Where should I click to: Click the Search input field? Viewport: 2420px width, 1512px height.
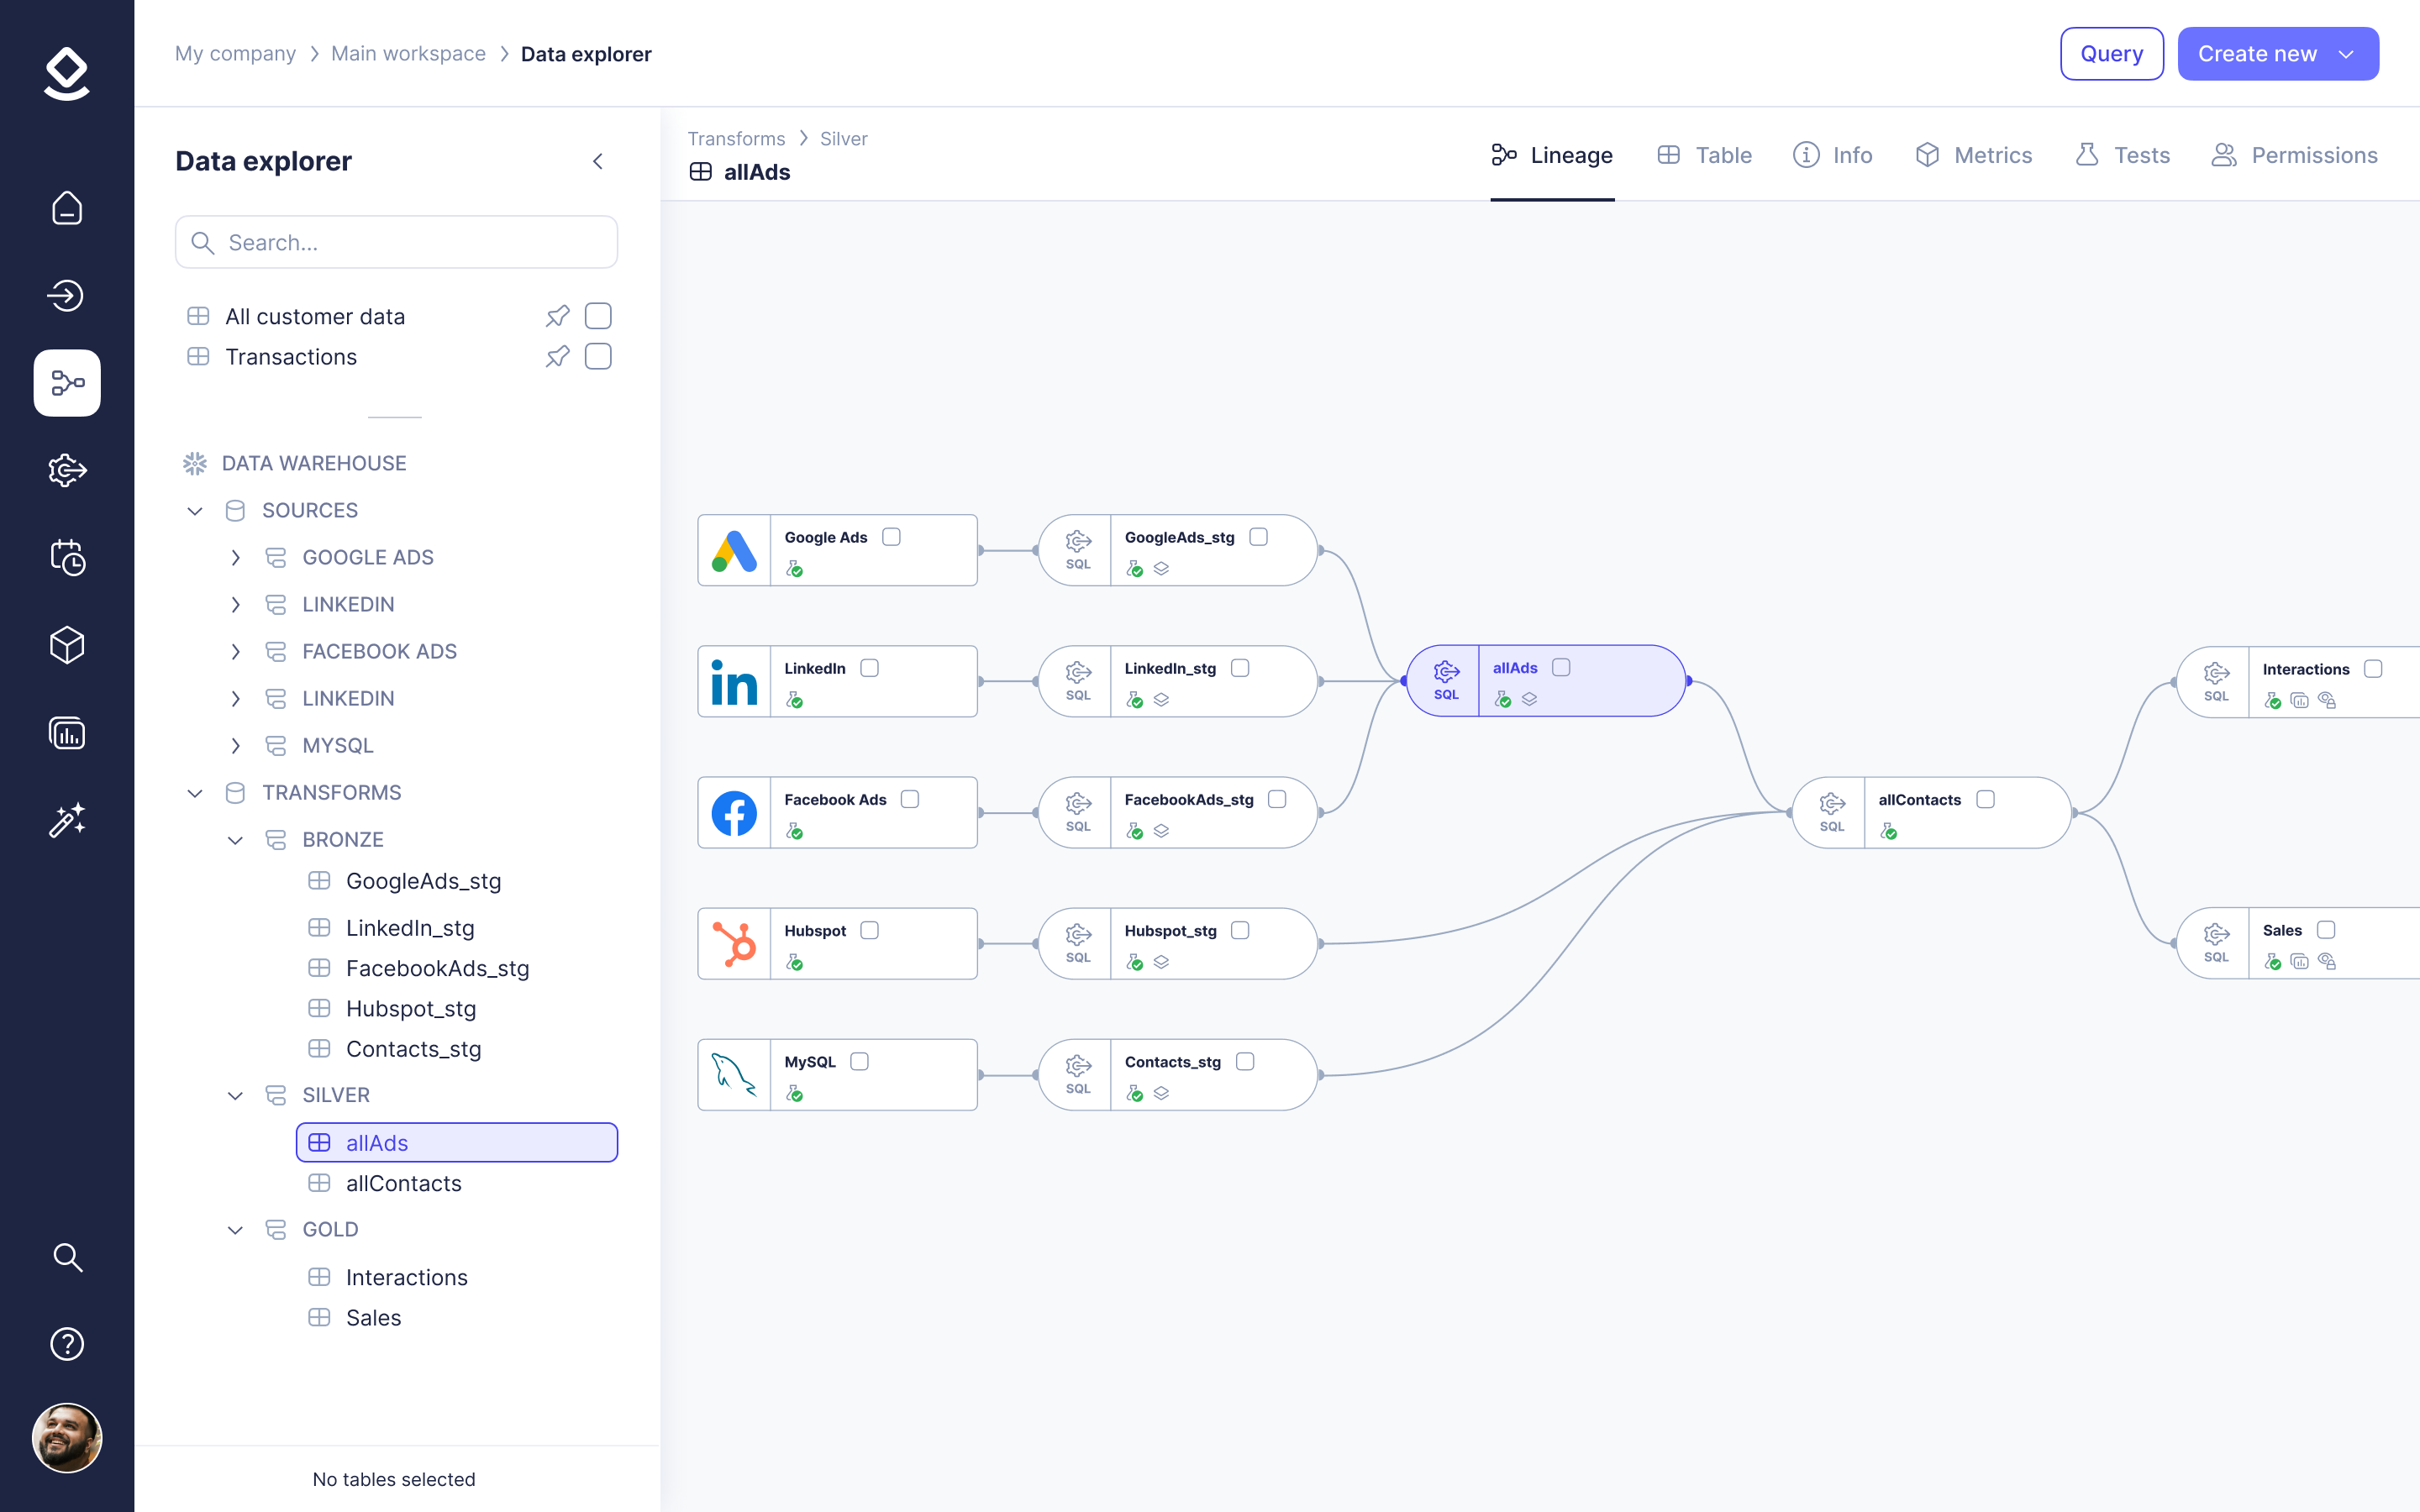[397, 243]
